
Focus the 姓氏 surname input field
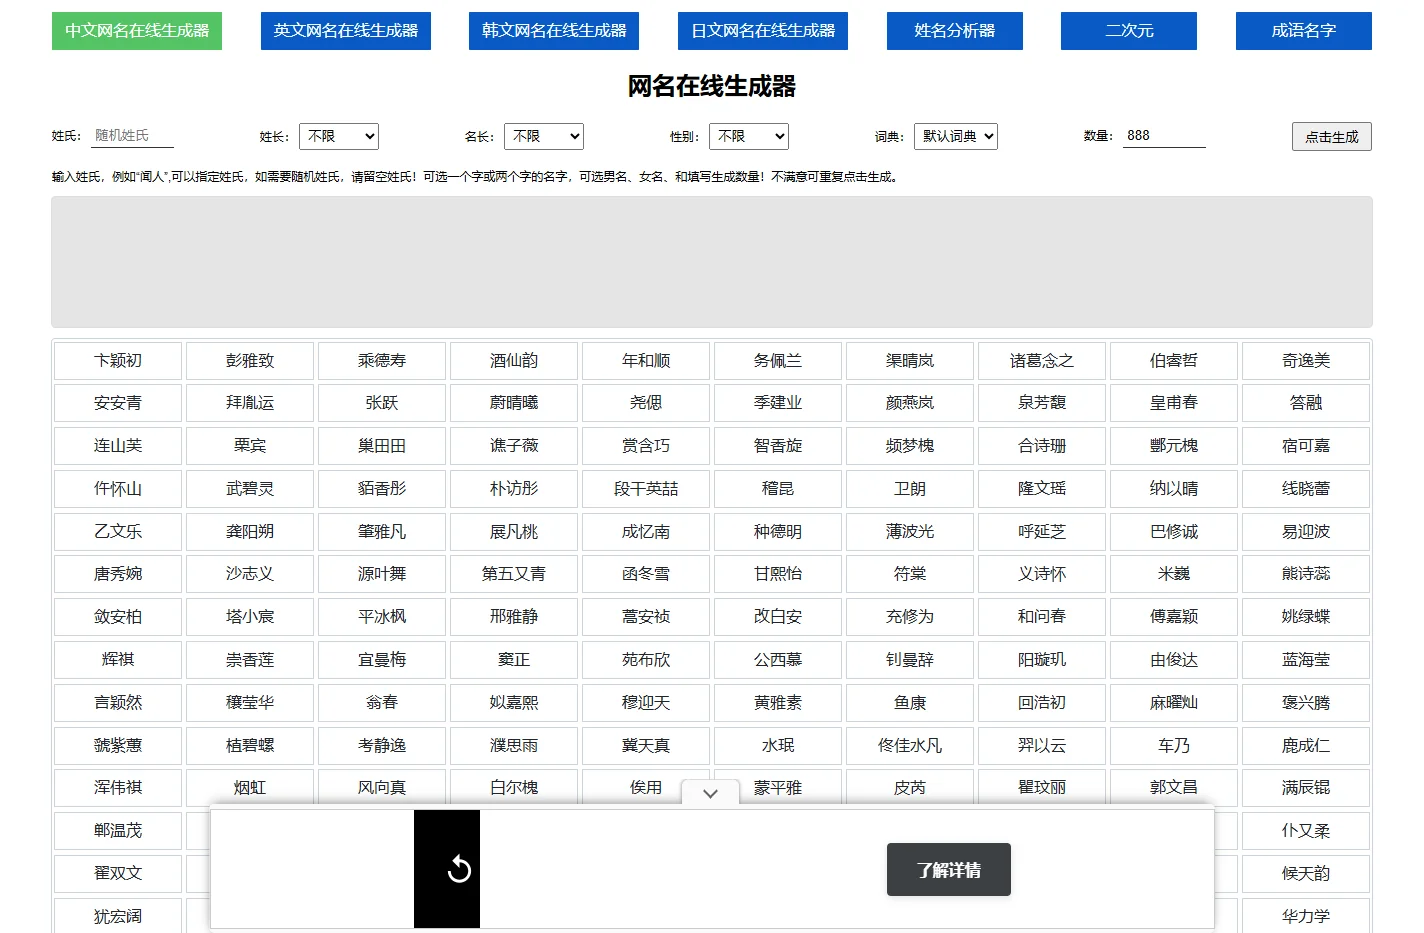[x=132, y=136]
